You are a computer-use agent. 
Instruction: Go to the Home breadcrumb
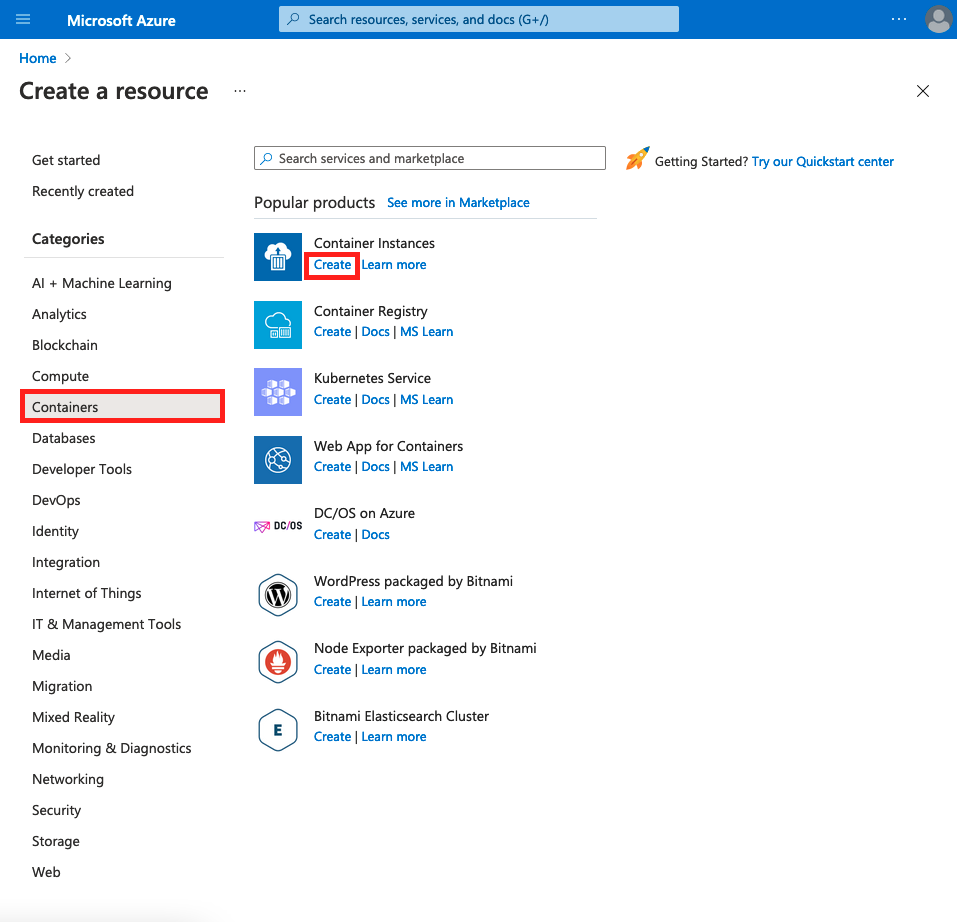37,58
